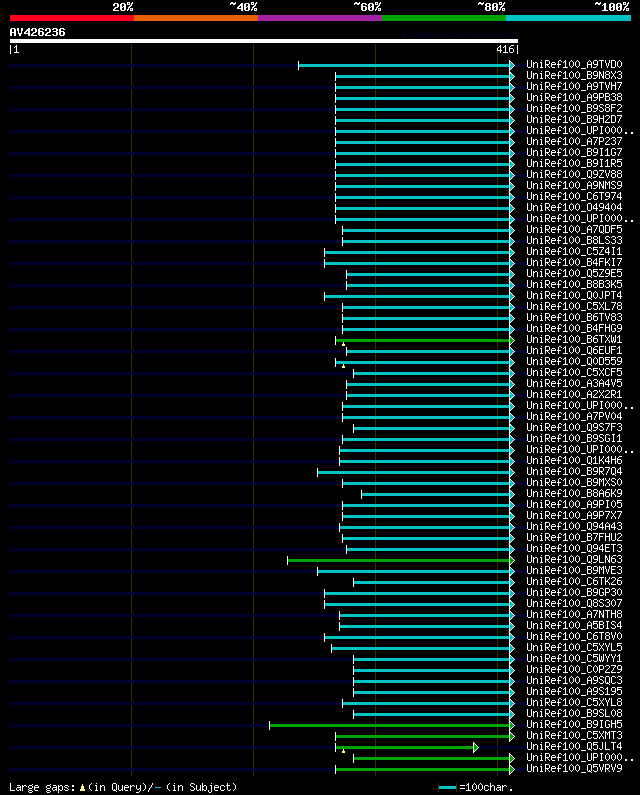640x795 pixels.
Task: Select hit label UniRef100_Q9ZV88
Action: tap(574, 174)
